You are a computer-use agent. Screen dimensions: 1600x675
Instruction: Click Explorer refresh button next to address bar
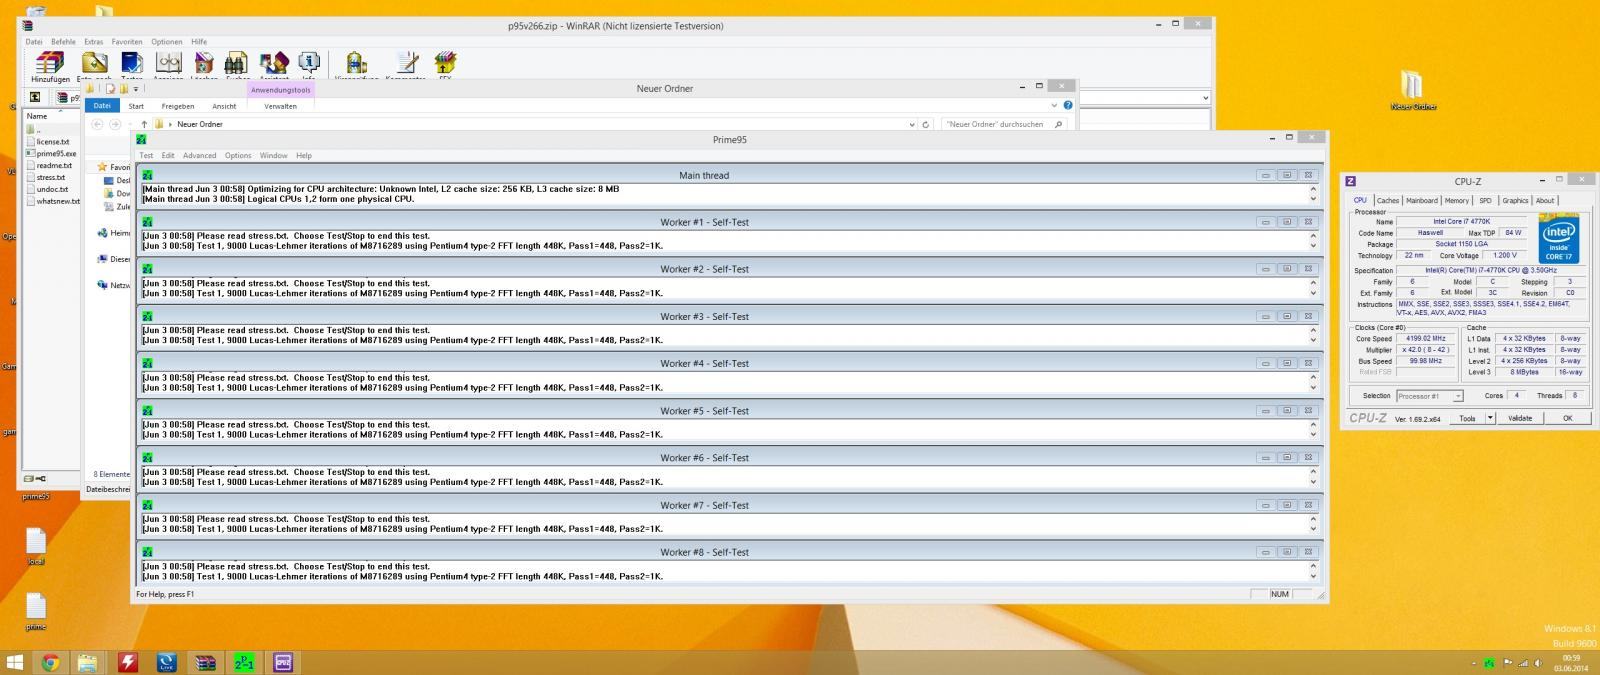point(926,124)
